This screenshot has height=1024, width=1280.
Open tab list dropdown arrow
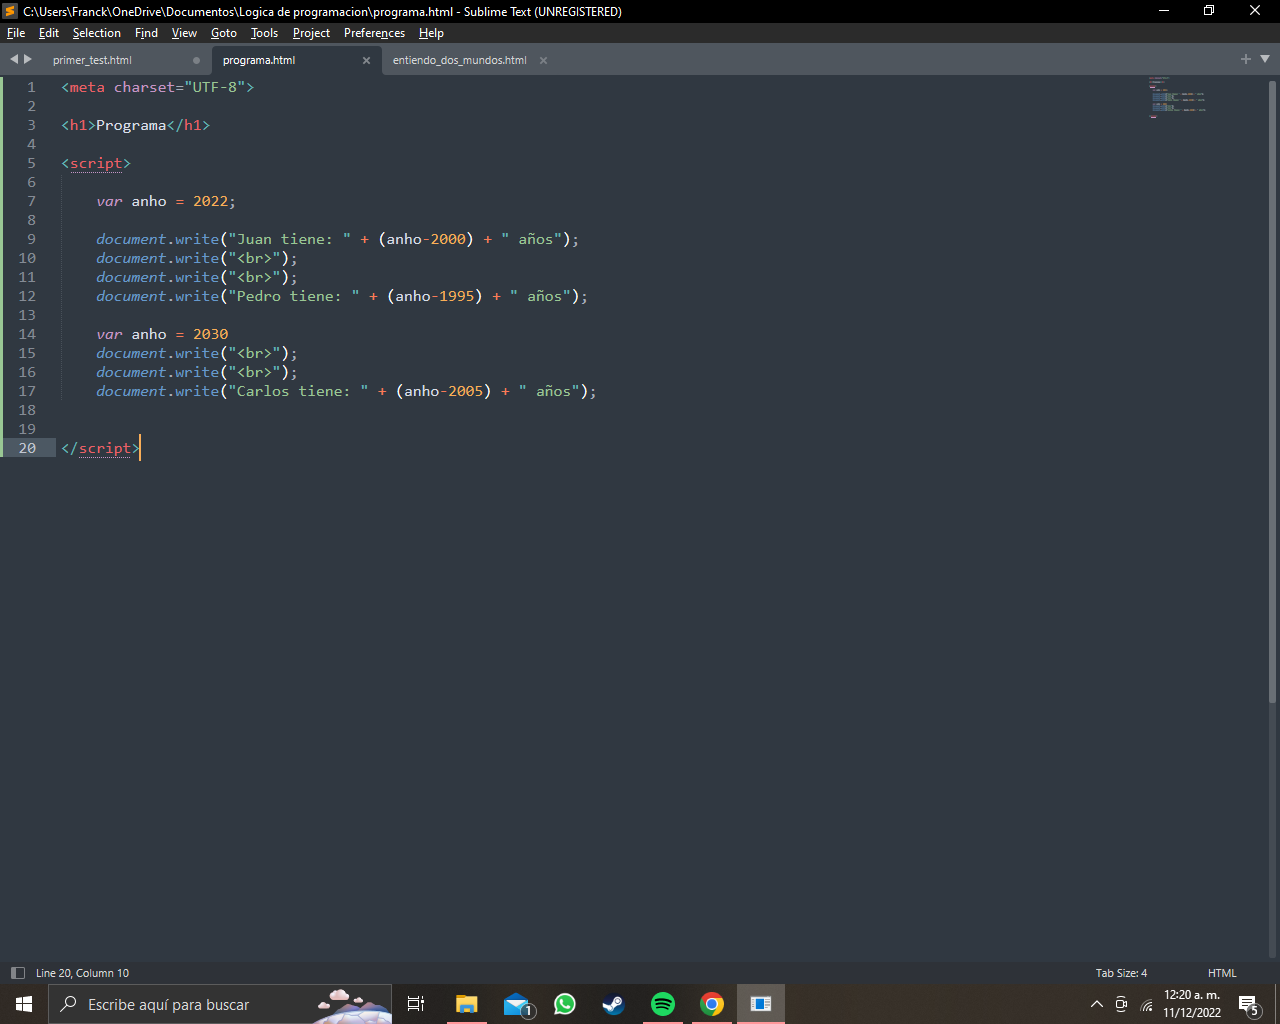(1265, 59)
